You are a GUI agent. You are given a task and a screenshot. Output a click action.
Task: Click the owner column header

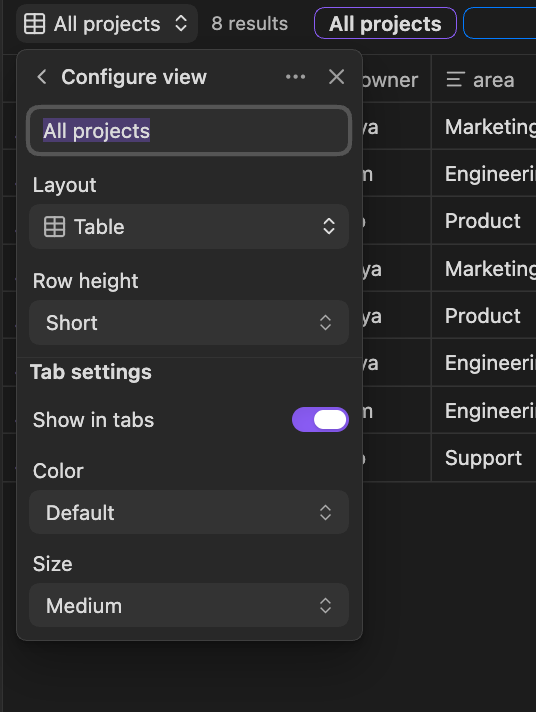tap(397, 80)
